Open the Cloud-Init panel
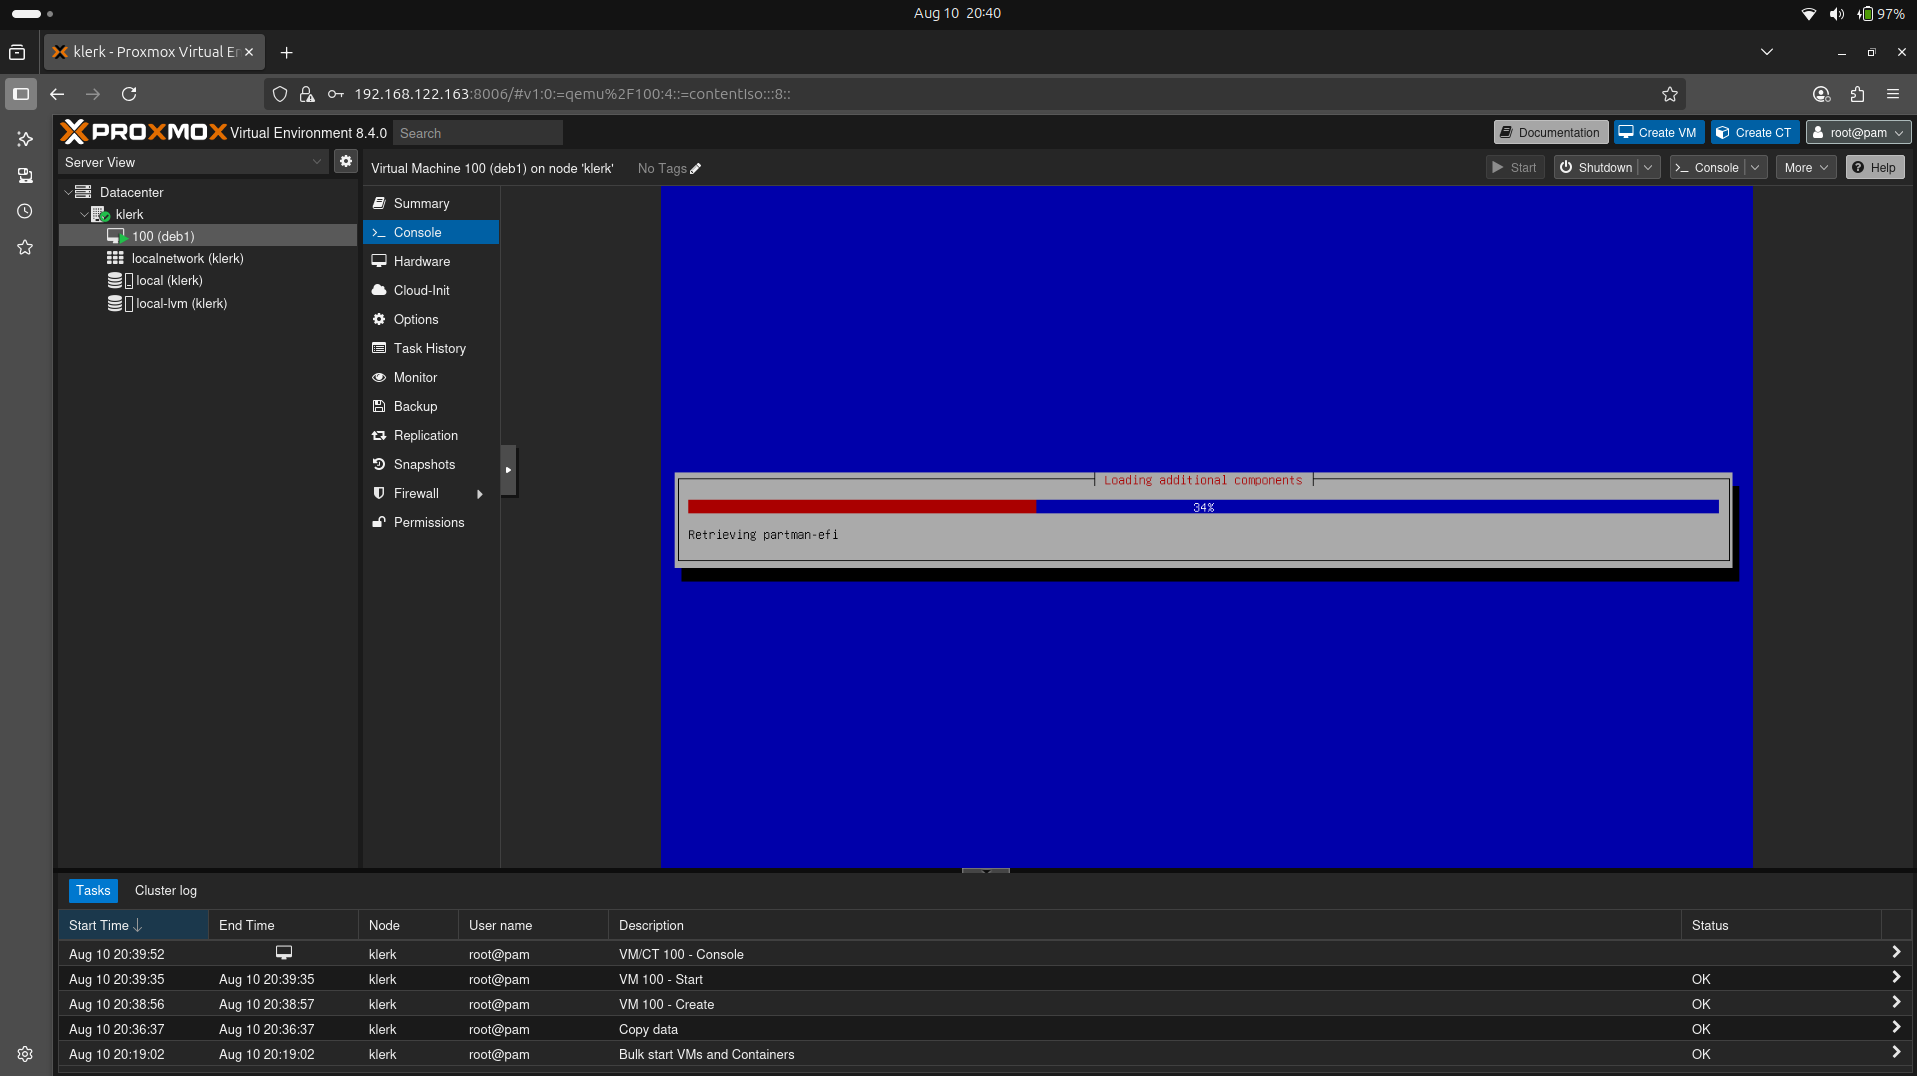This screenshot has width=1917, height=1076. coord(420,290)
